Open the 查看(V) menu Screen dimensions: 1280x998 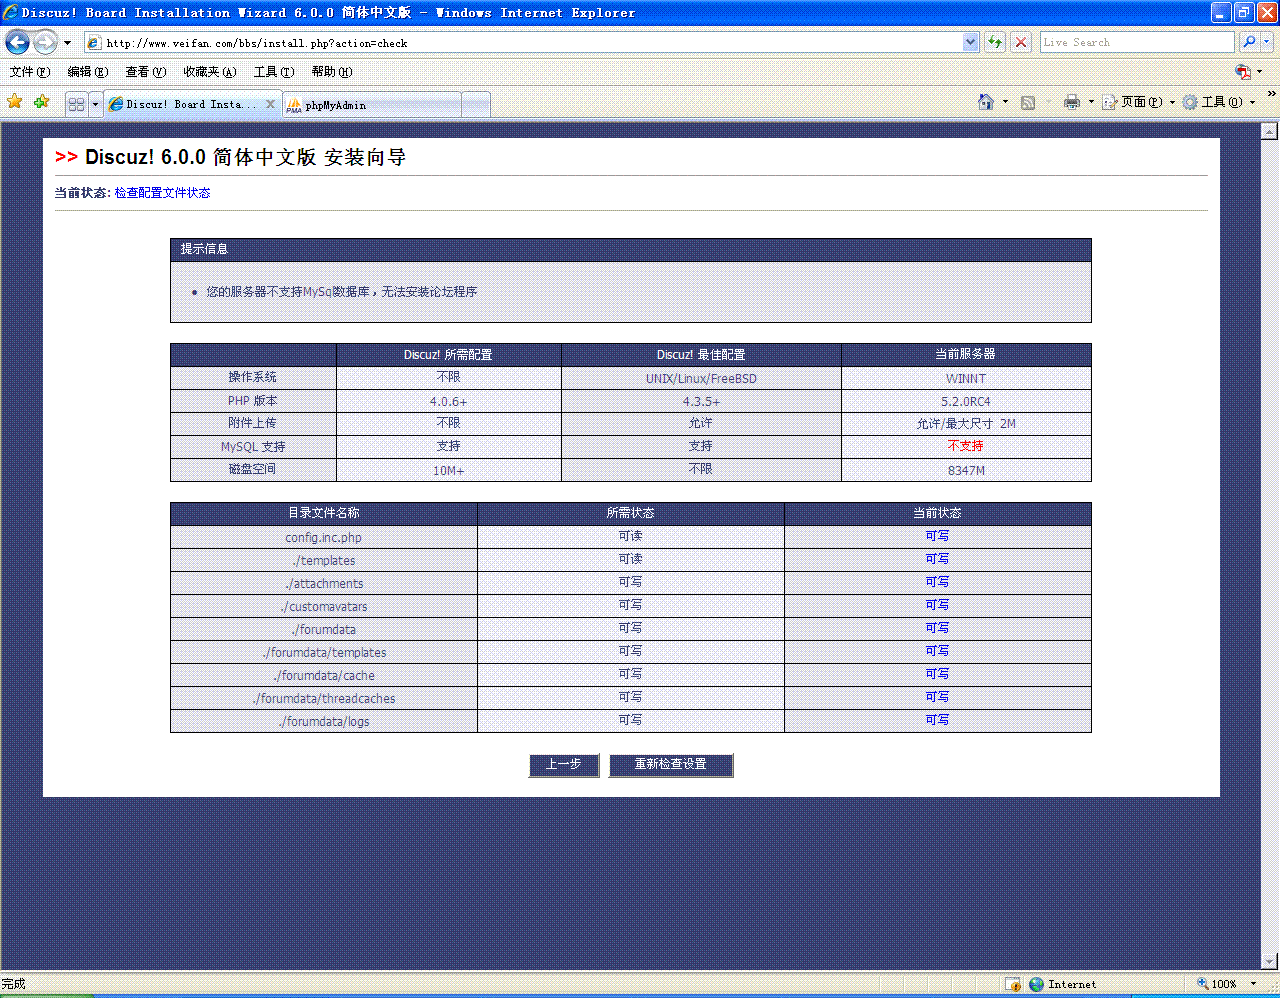(146, 72)
